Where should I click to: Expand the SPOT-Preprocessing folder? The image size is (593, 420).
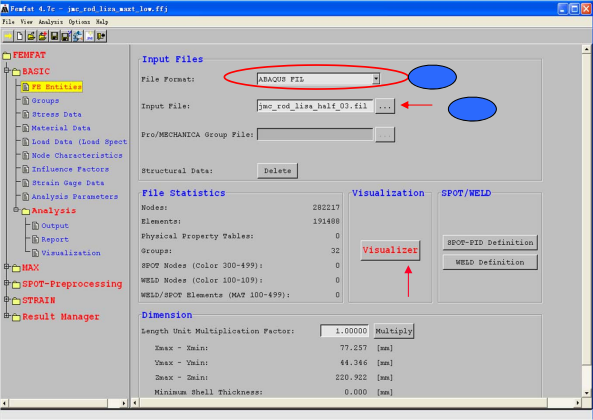click(6, 283)
